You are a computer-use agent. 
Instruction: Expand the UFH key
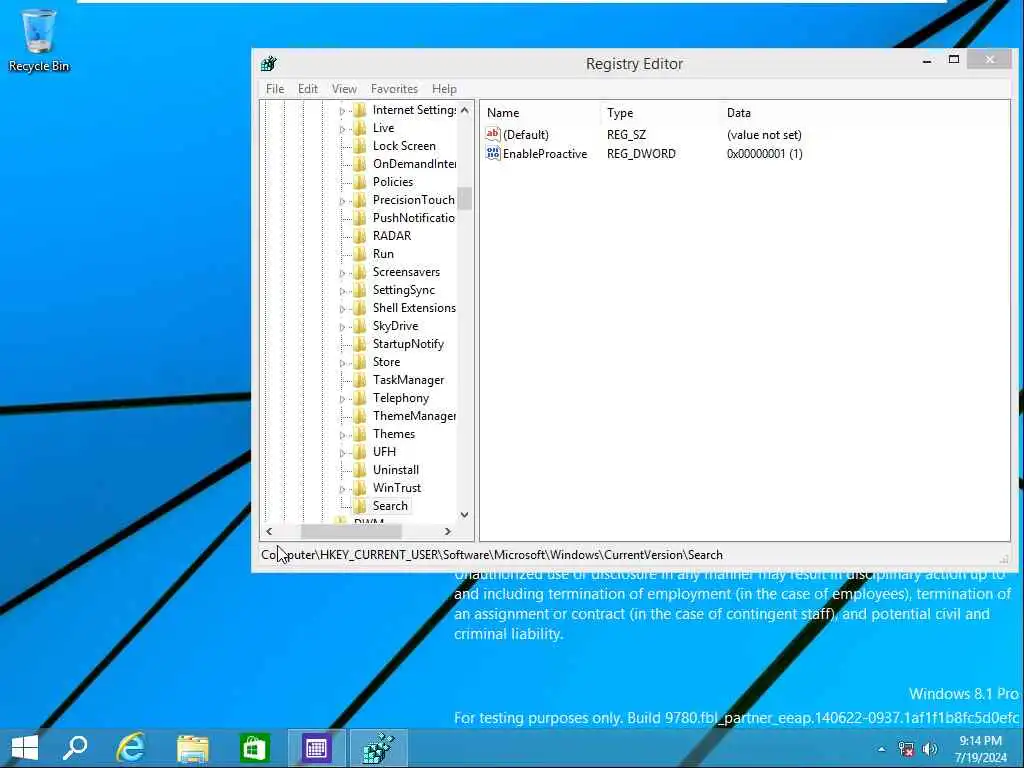tap(342, 453)
